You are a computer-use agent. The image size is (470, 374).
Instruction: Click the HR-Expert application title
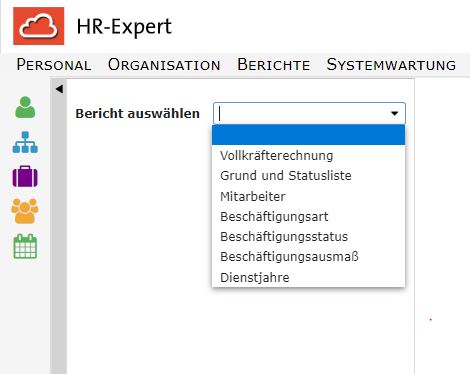(x=124, y=27)
